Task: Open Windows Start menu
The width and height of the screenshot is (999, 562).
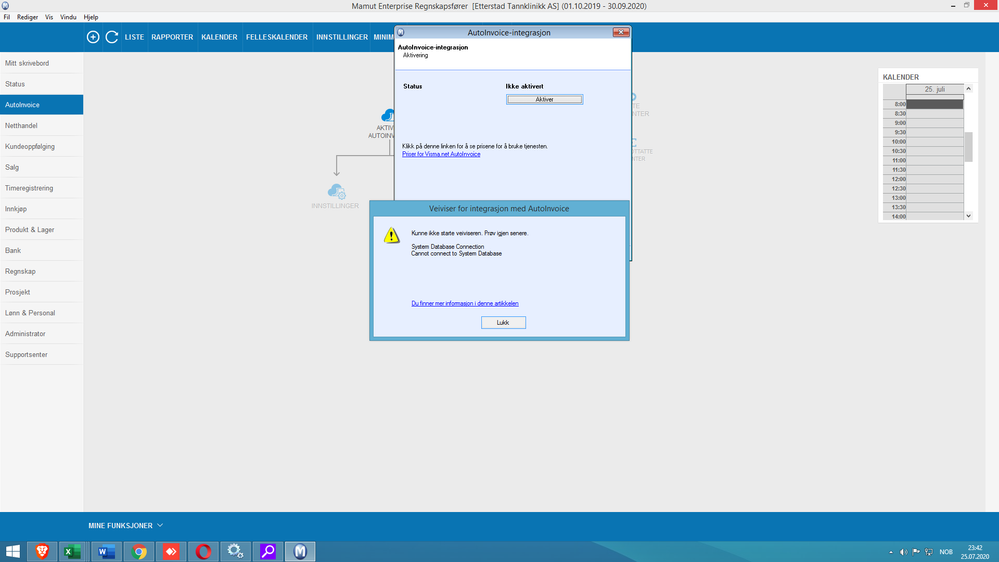Action: 13,551
